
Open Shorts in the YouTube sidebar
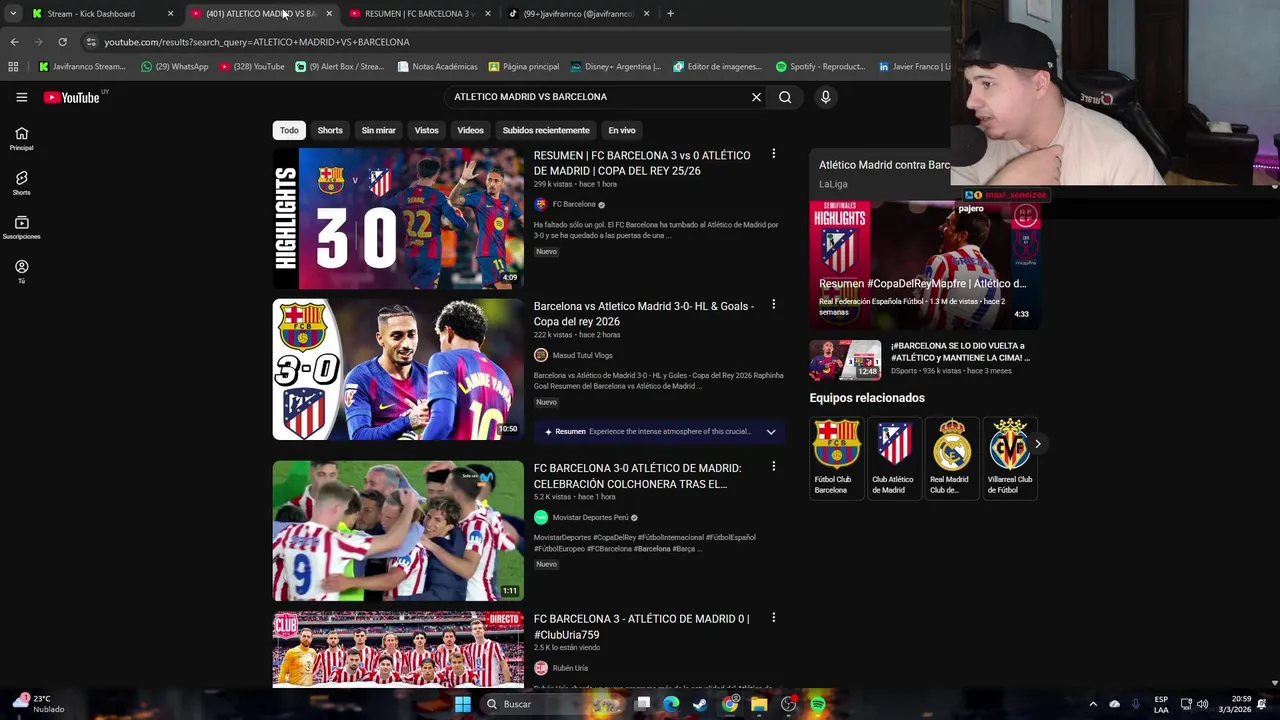tap(21, 183)
